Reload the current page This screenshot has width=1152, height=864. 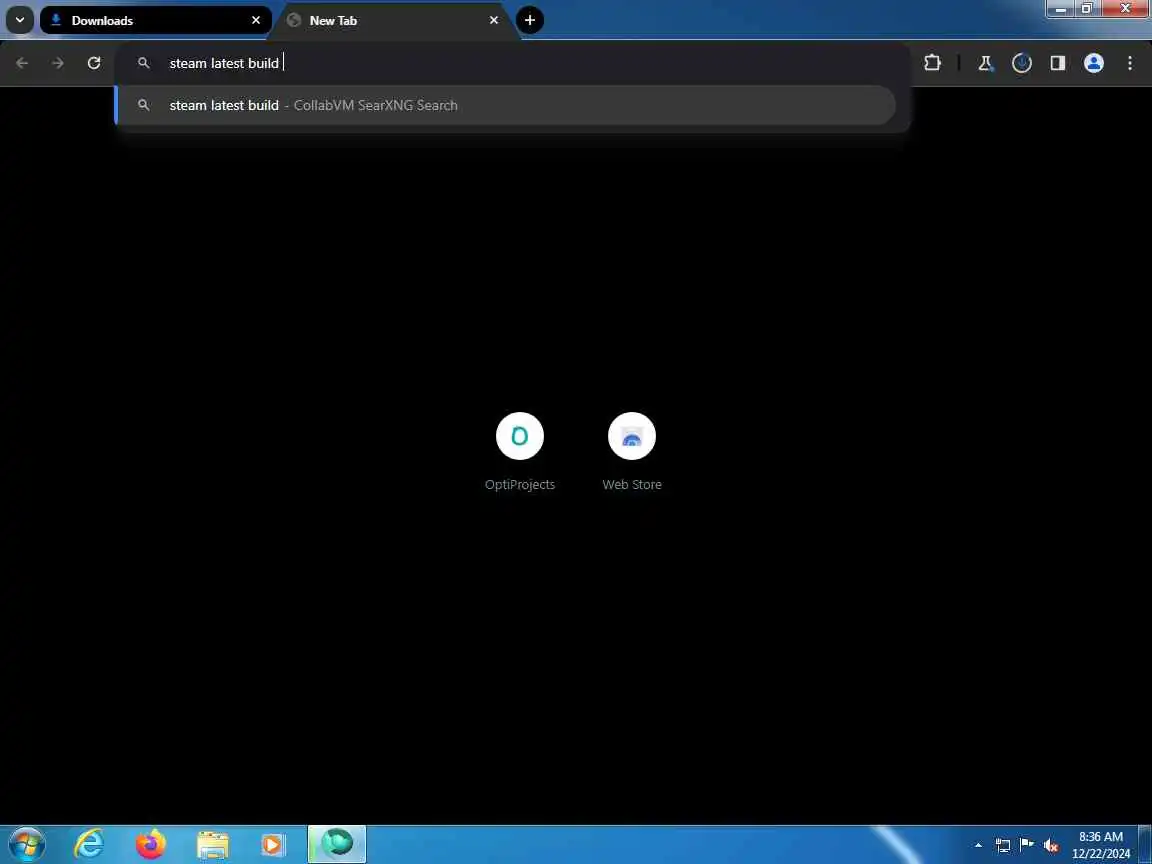(x=94, y=63)
